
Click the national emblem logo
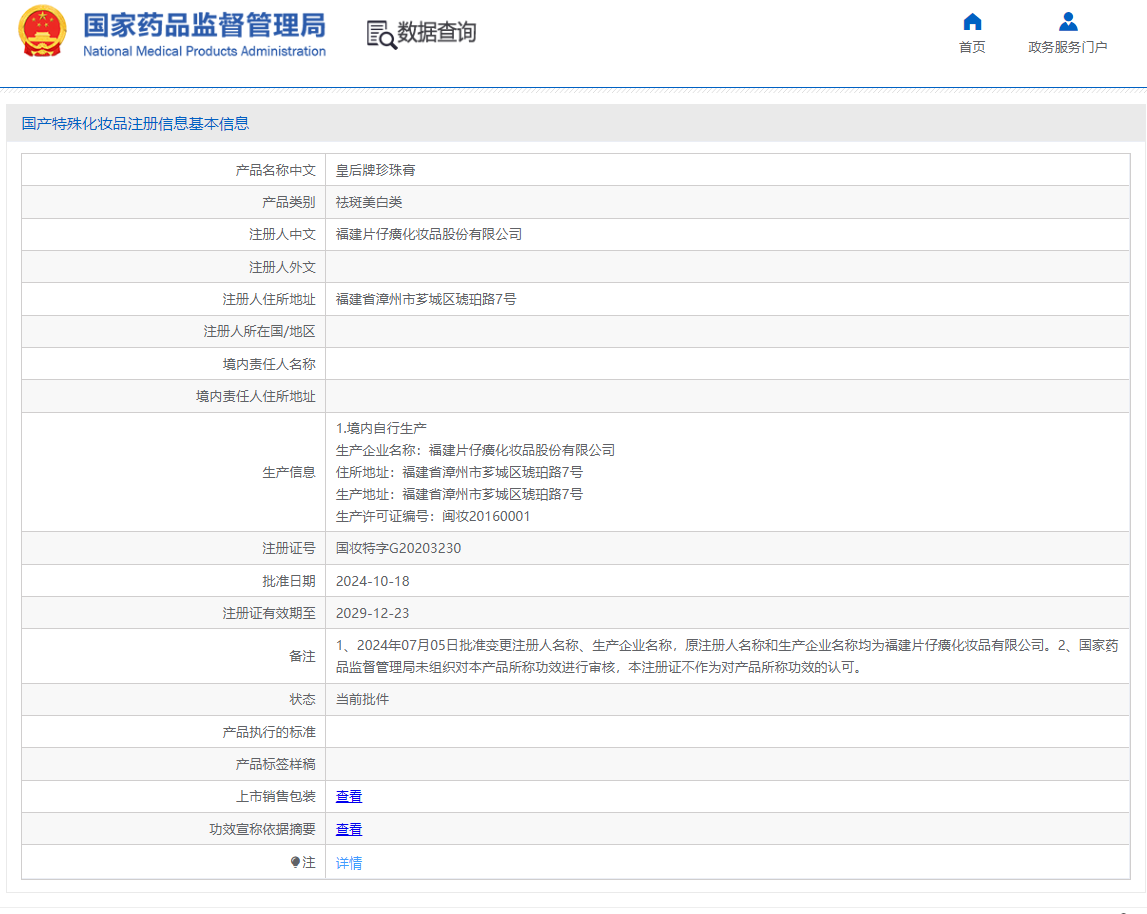click(43, 31)
